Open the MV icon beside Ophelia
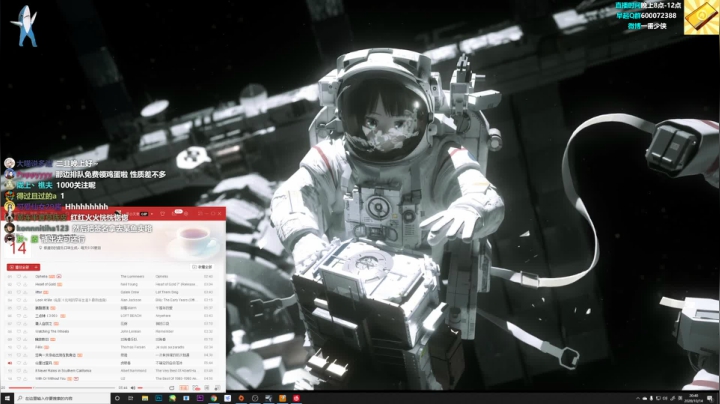This screenshot has height=404, width=720. (x=59, y=276)
